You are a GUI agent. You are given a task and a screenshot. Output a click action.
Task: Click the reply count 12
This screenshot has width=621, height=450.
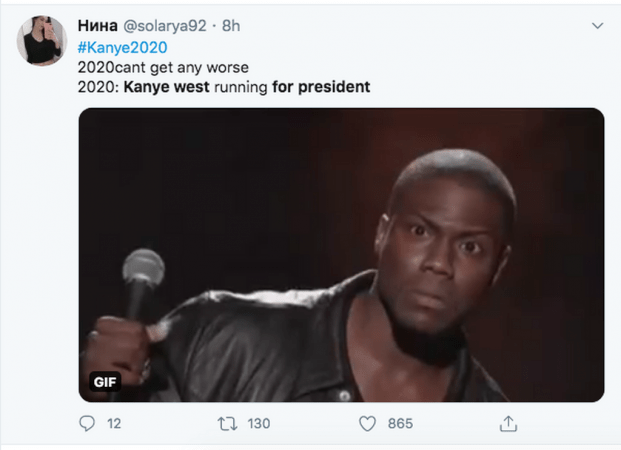(x=114, y=424)
